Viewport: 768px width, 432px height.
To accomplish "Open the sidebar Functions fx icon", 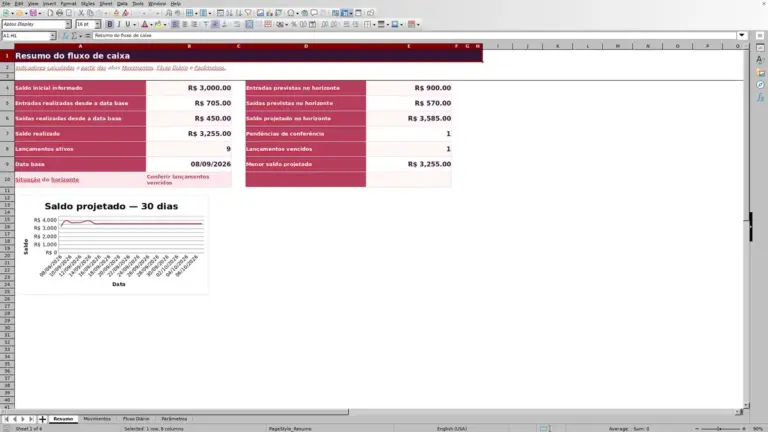I will (x=760, y=97).
